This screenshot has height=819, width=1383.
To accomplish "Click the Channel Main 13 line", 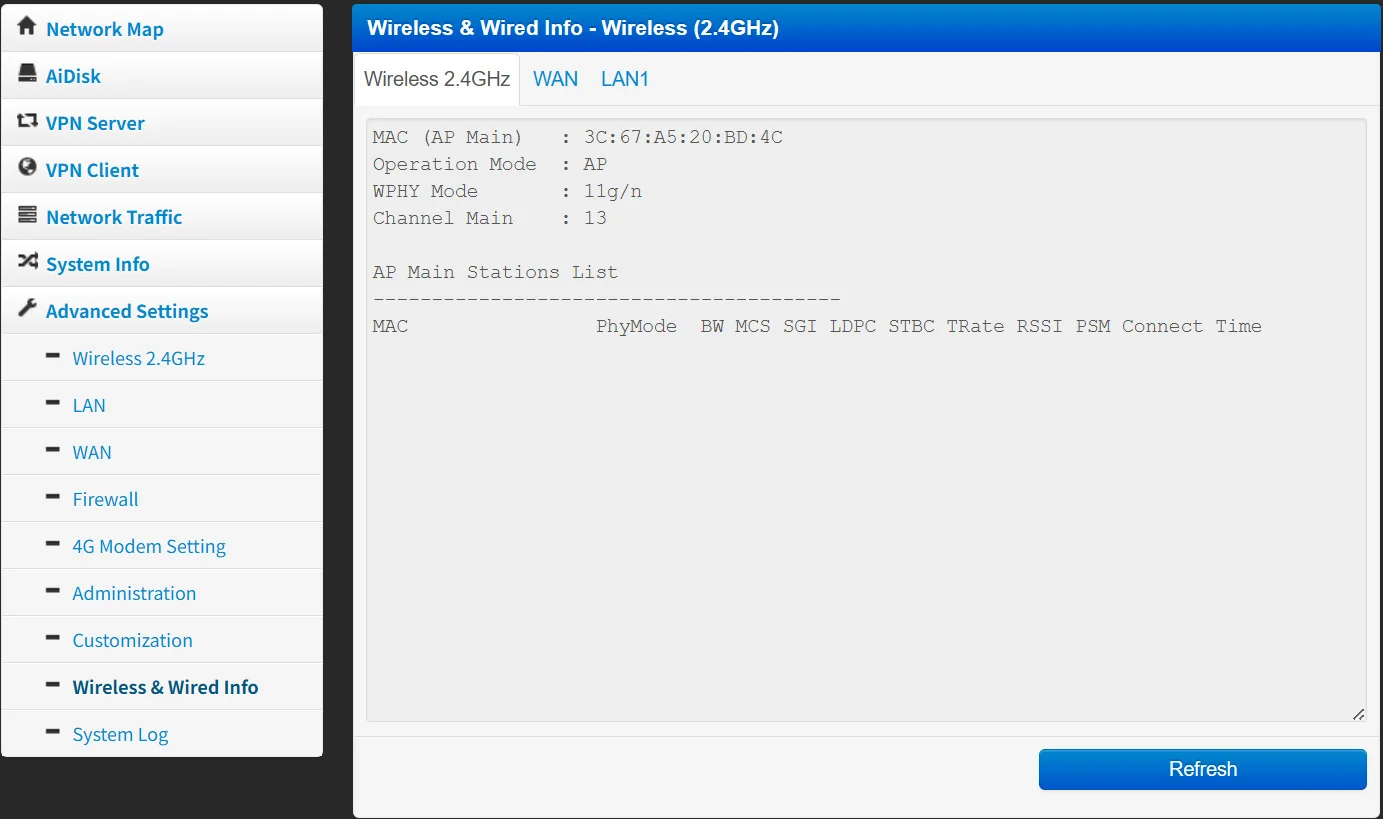I will (490, 218).
